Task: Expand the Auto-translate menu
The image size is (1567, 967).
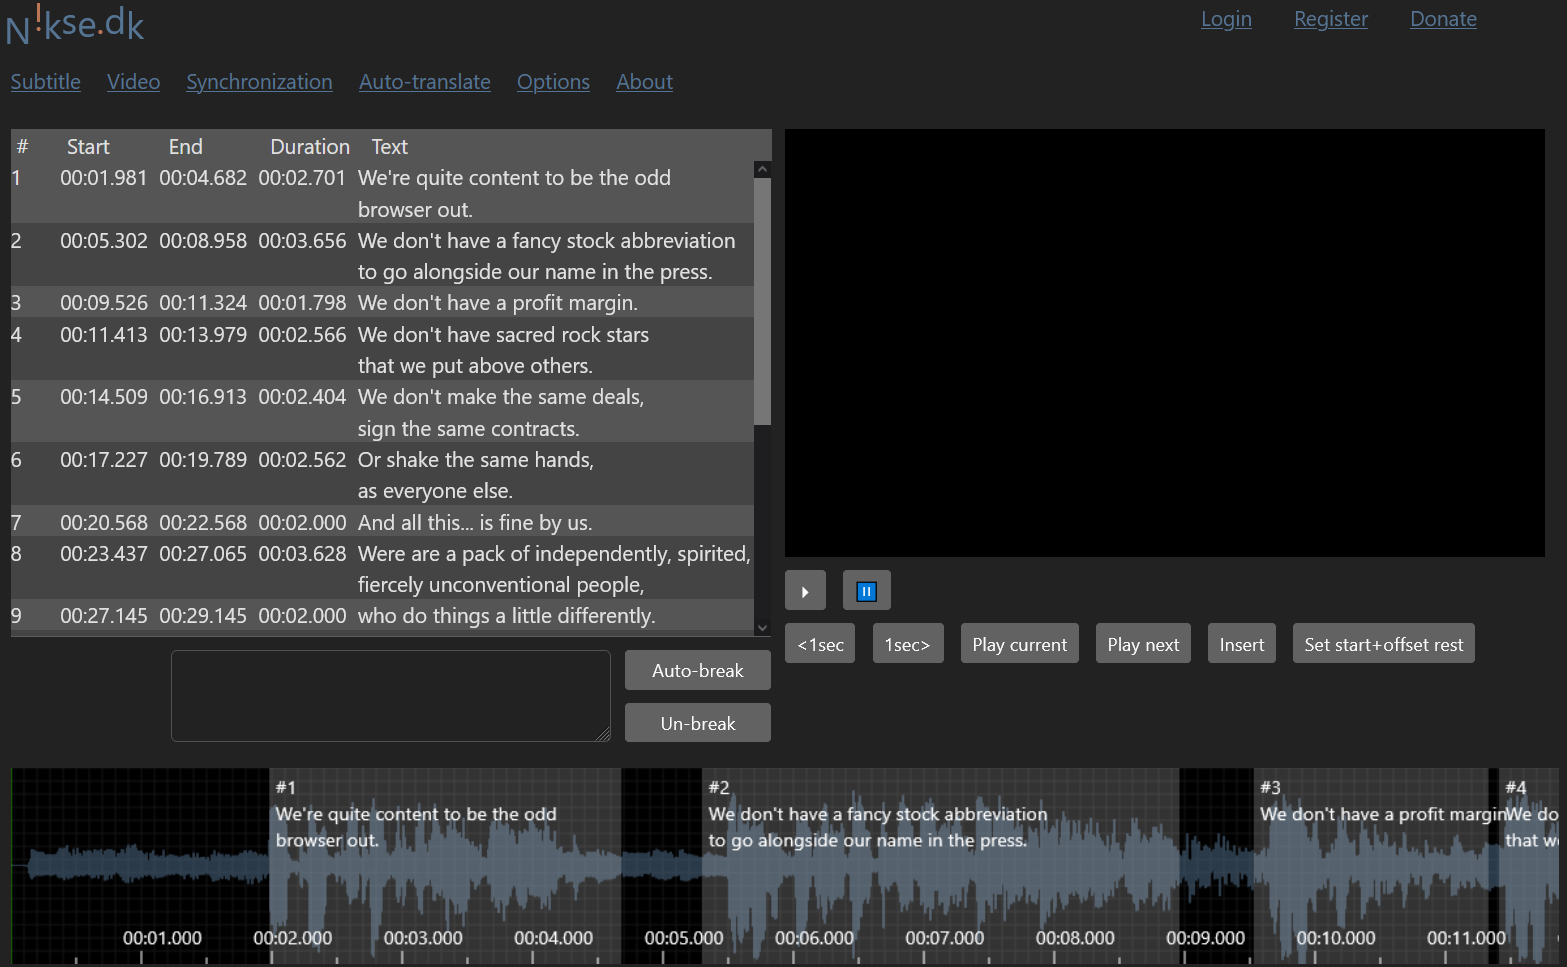Action: tap(424, 82)
